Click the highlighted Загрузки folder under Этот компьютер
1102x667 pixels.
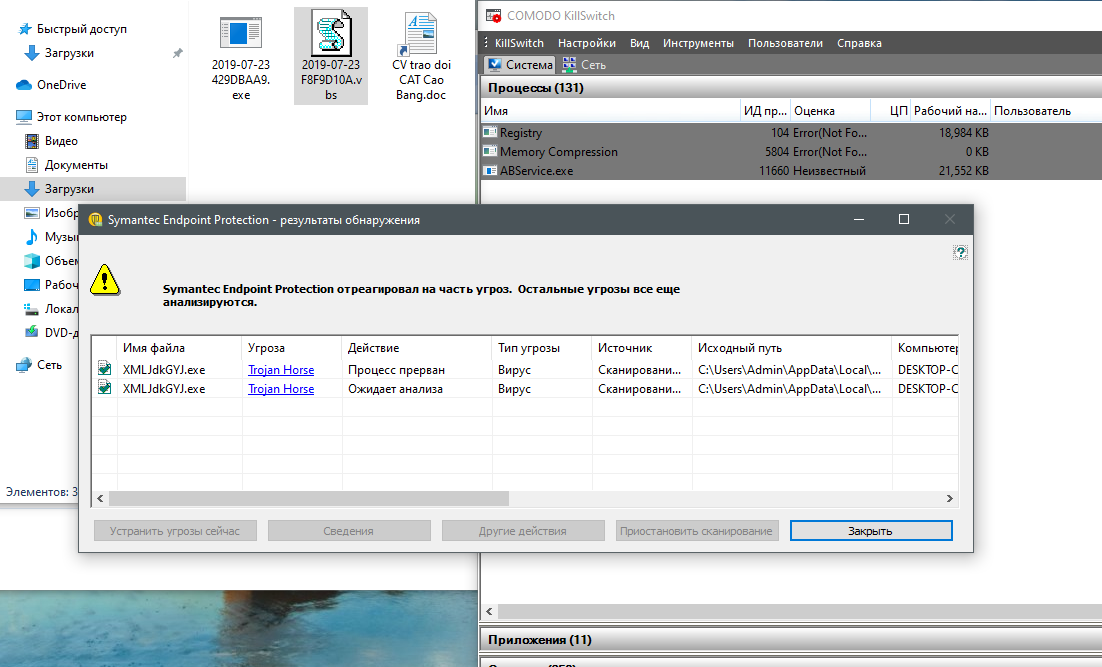pyautogui.click(x=93, y=188)
